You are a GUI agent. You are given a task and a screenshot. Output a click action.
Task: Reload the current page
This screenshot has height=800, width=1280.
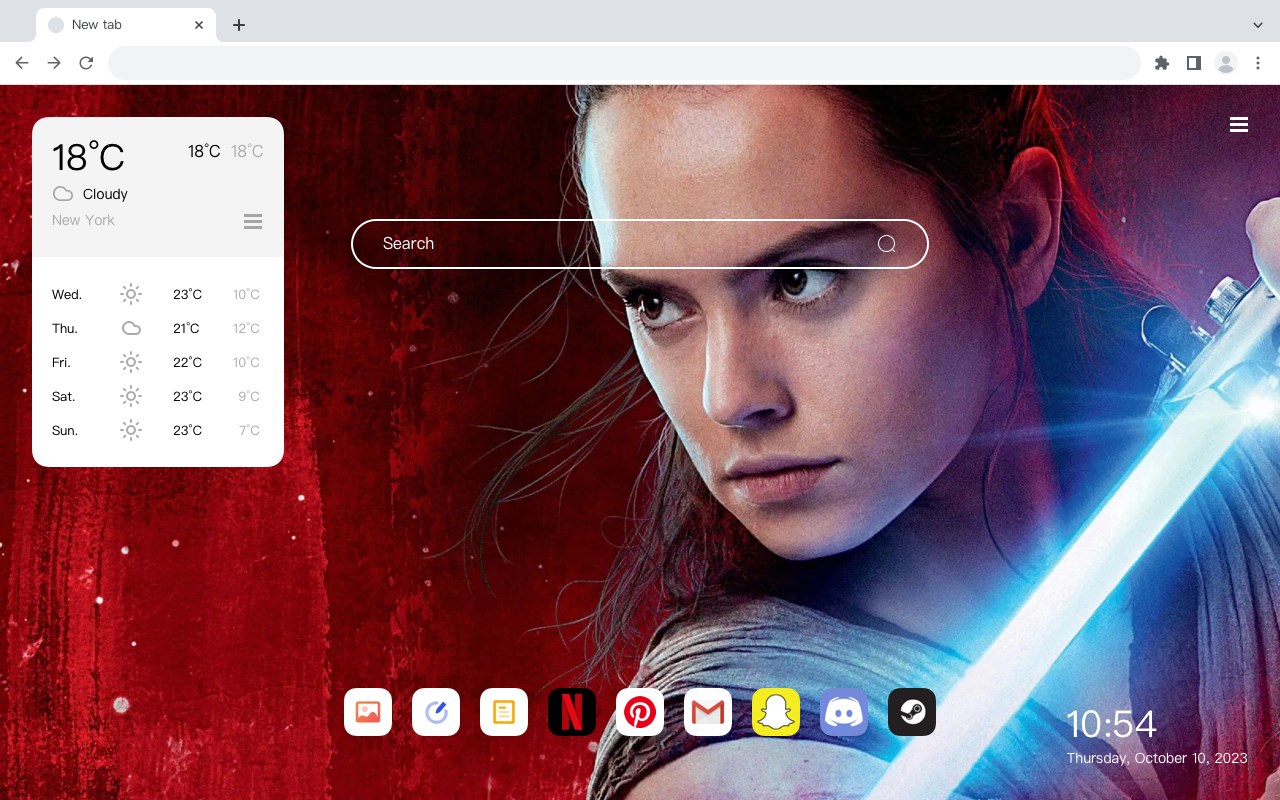(86, 63)
